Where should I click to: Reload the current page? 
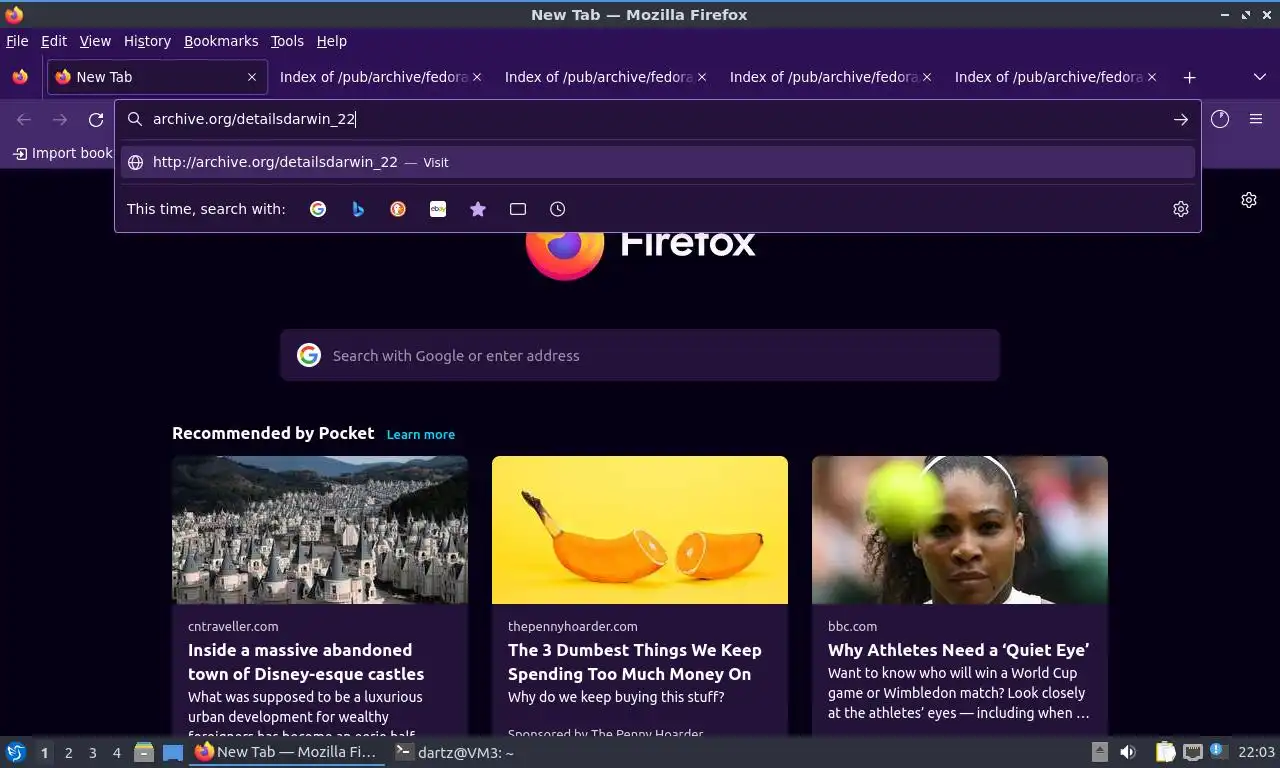(x=96, y=120)
